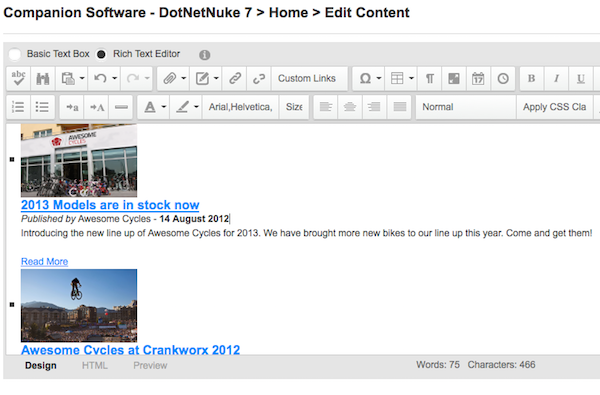
Task: Click the 14 August 2012 date text
Action: 194,219
